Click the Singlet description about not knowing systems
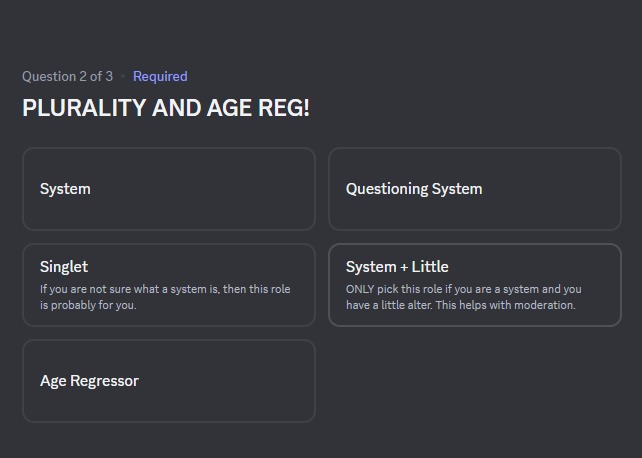Viewport: 642px width, 458px height. pos(165,297)
